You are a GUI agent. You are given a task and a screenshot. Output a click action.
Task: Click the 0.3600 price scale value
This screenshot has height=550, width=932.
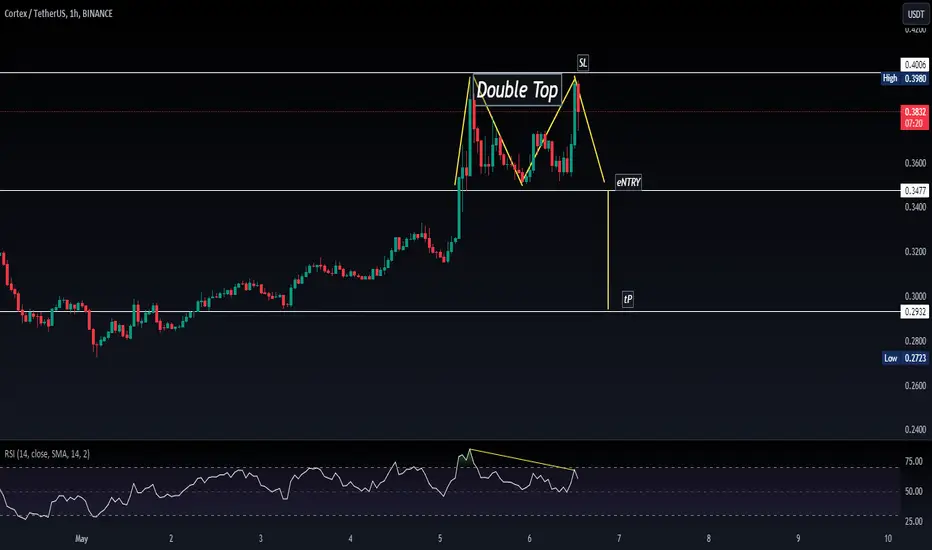pyautogui.click(x=915, y=162)
